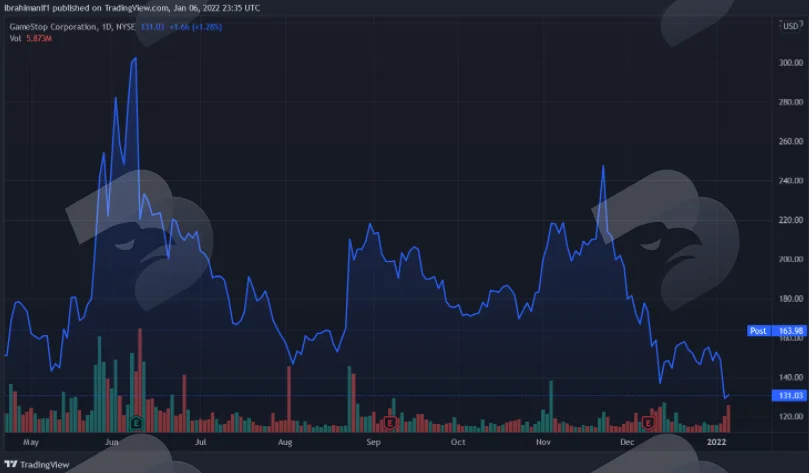
Task: Click the green earnings marker near Jun
Action: click(x=136, y=423)
